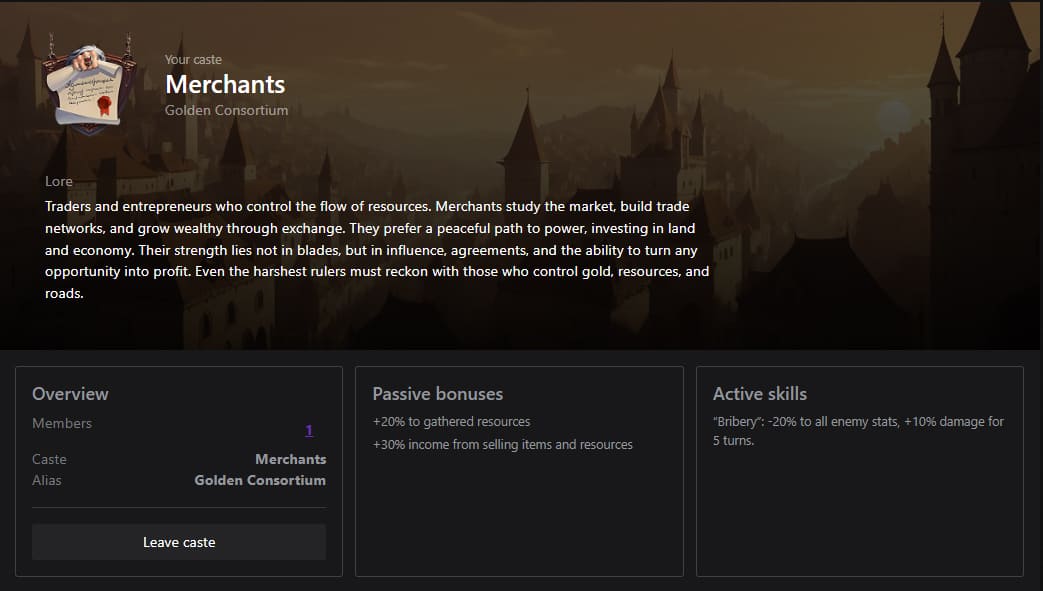Select the Golden Consortium alias value
Screen dimensions: 1043x591
coord(260,480)
